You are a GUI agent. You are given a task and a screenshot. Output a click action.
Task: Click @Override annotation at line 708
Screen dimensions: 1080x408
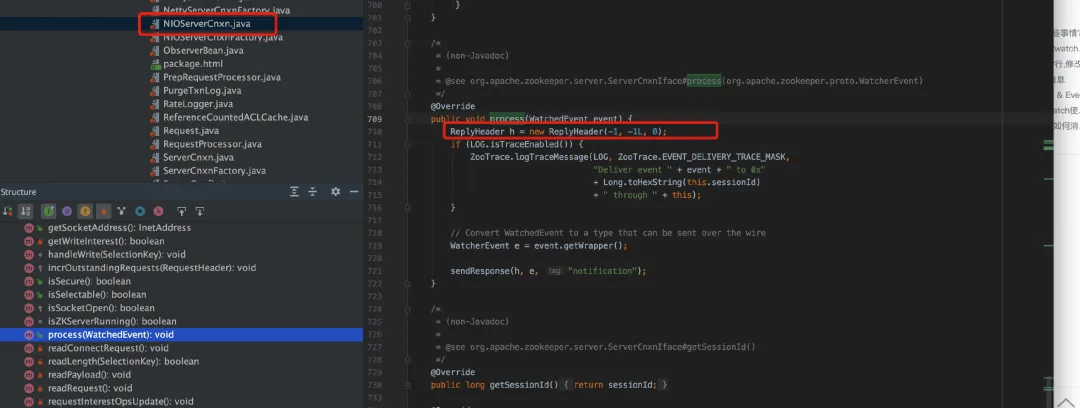[453, 106]
